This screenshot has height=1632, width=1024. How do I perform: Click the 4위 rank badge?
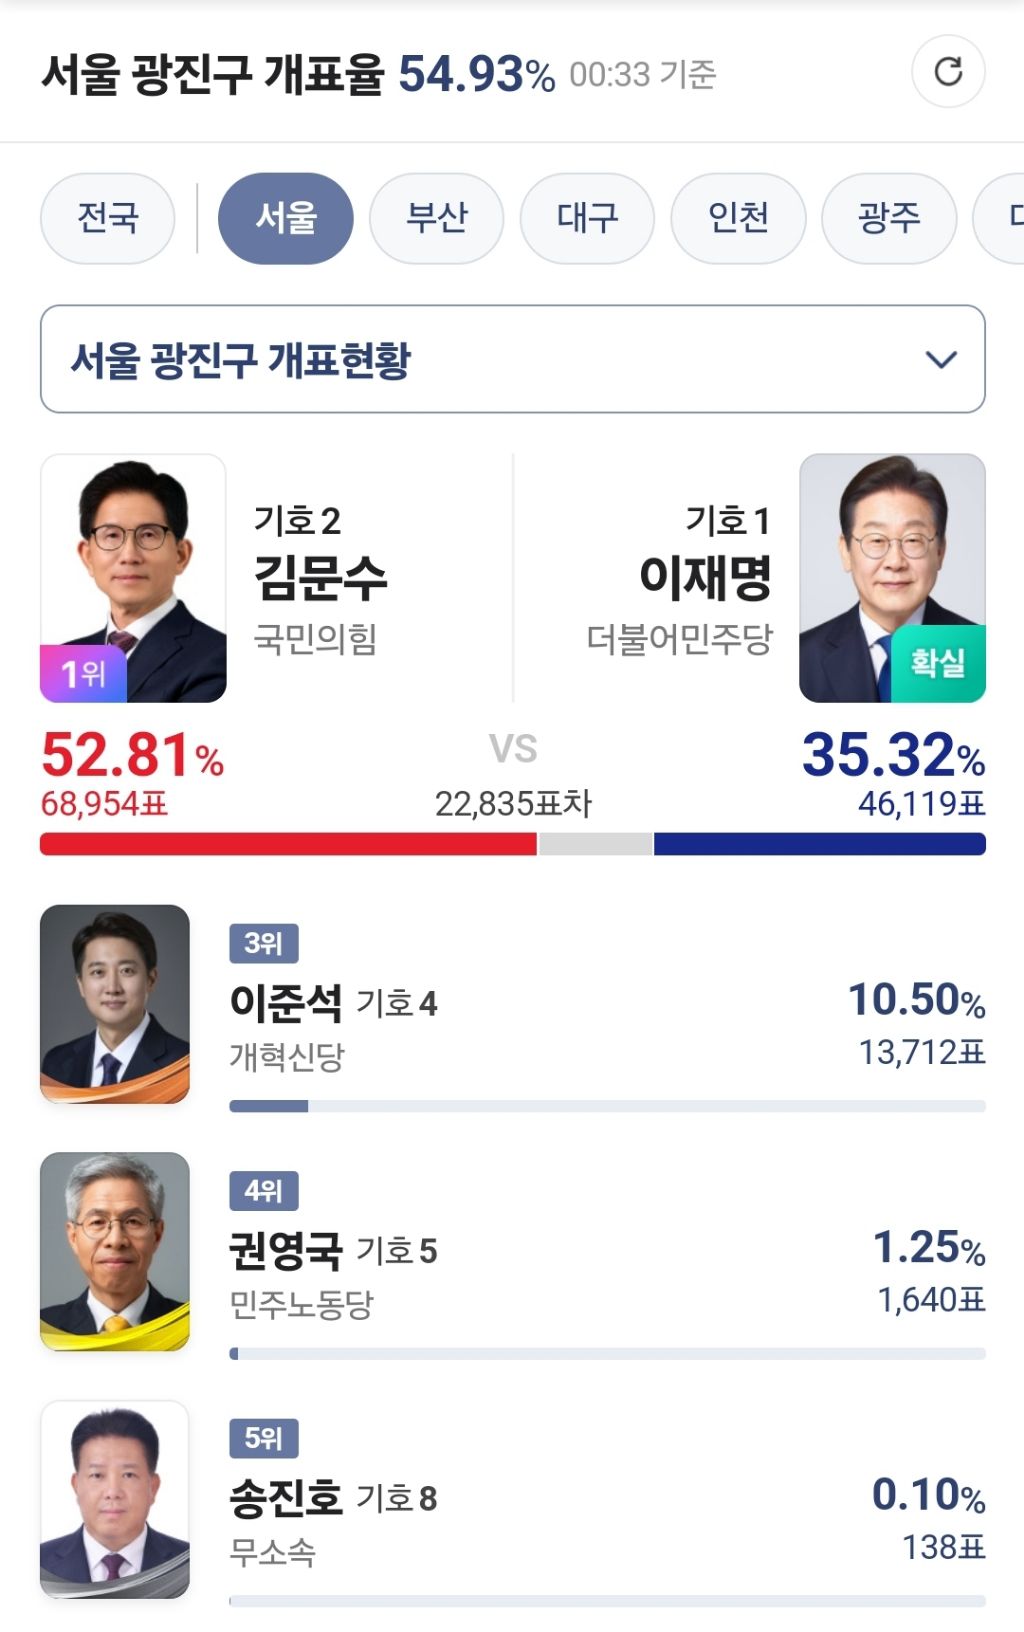[x=264, y=1191]
